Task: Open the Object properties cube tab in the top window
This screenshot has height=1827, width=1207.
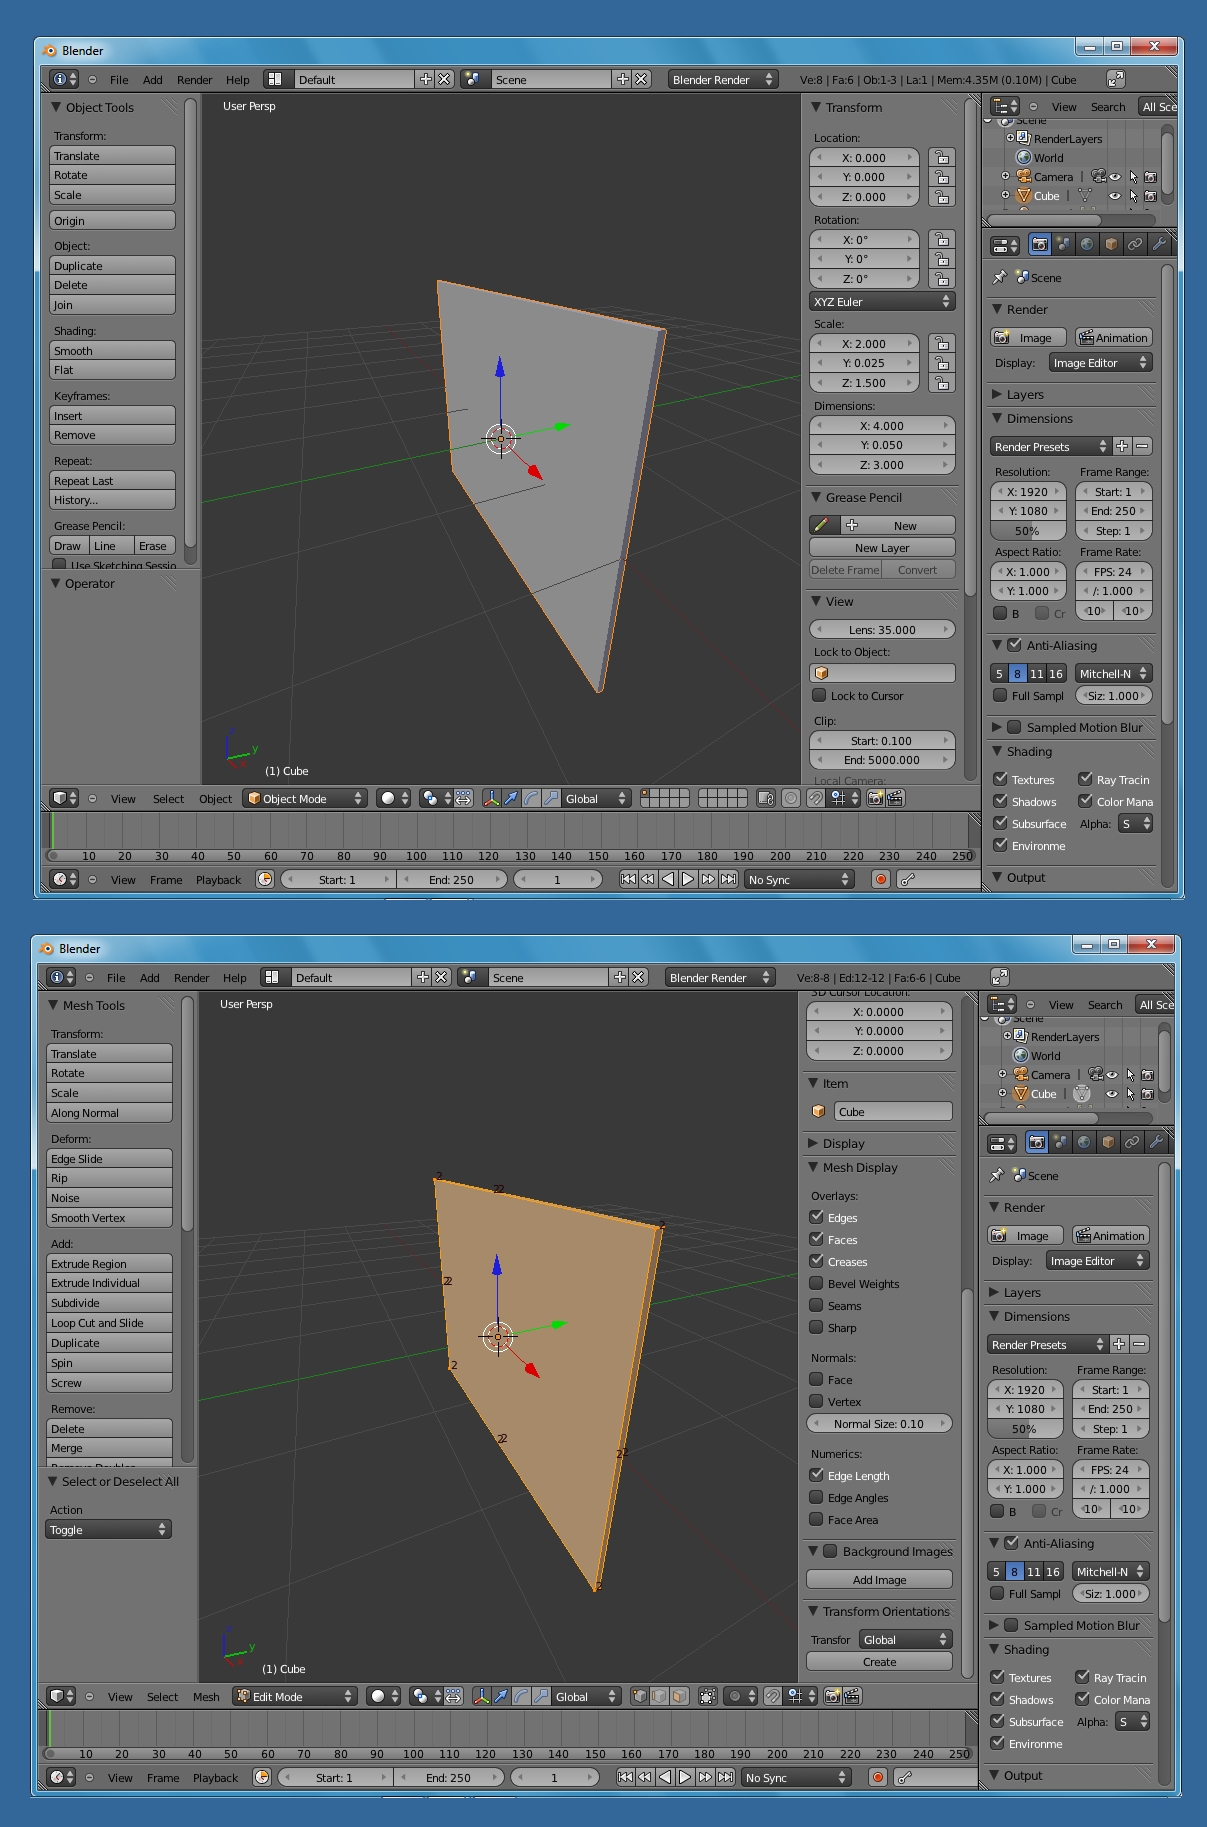Action: (1111, 244)
